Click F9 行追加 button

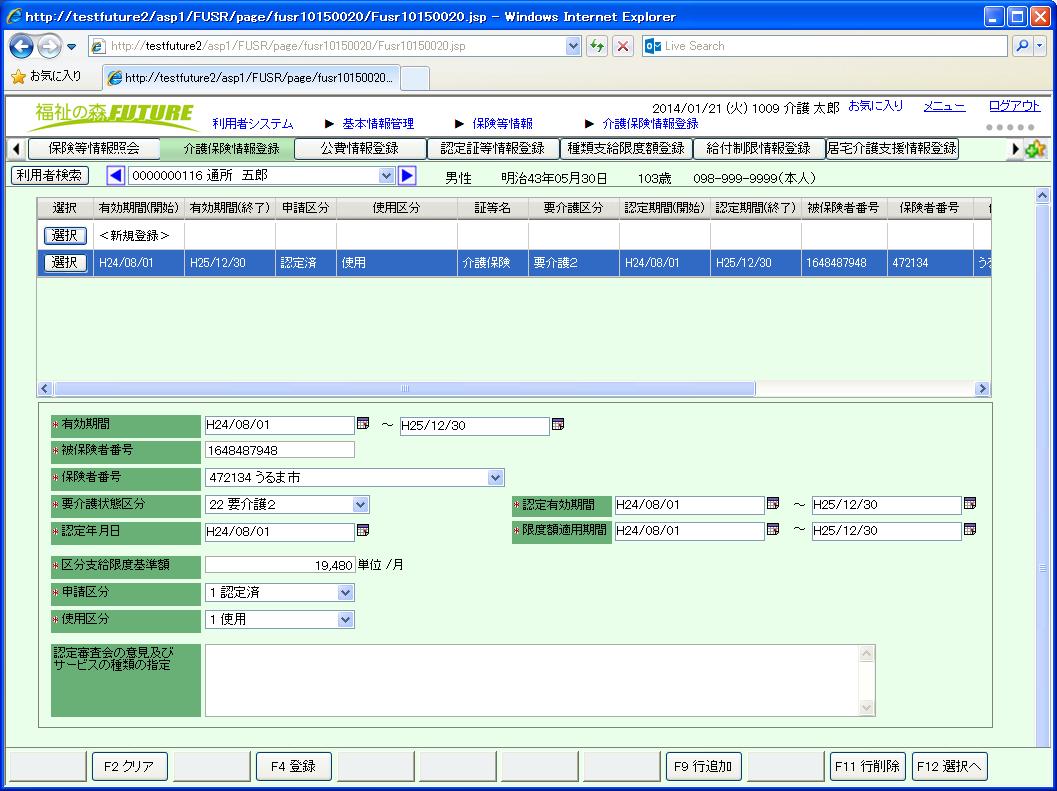click(x=703, y=766)
